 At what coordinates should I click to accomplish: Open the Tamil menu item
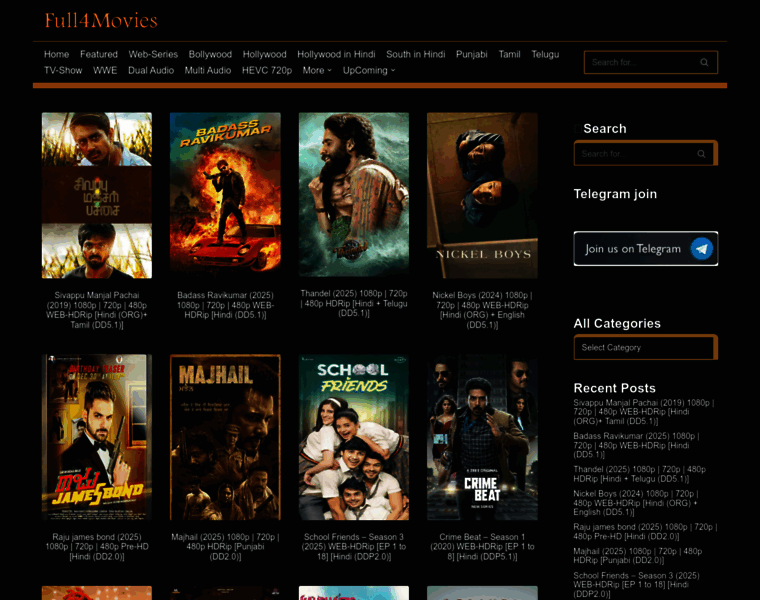pyautogui.click(x=509, y=54)
